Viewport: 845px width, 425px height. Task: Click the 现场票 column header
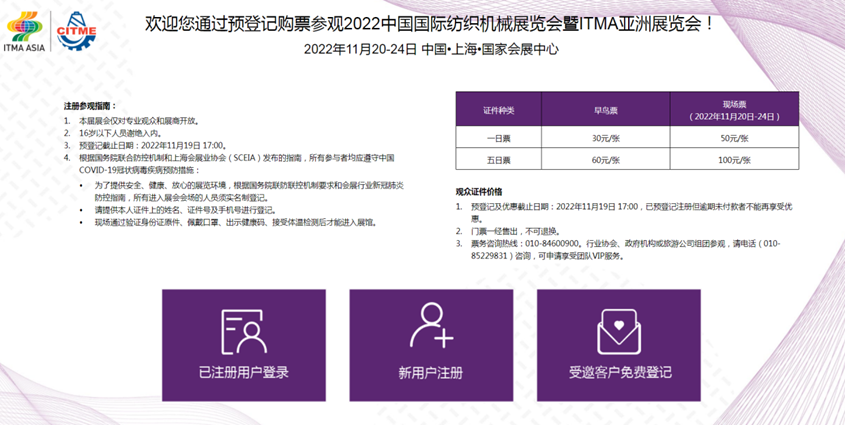(735, 109)
